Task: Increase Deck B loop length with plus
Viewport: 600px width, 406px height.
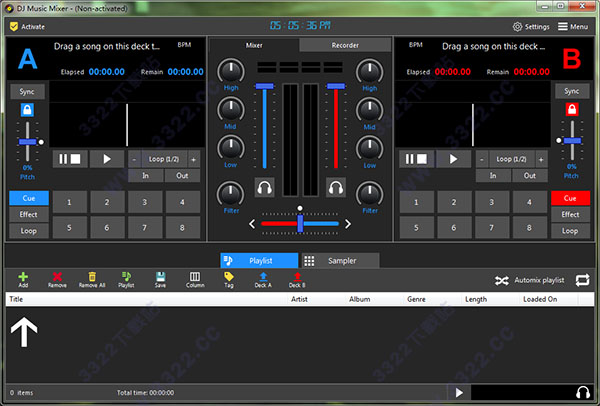Action: tap(541, 159)
